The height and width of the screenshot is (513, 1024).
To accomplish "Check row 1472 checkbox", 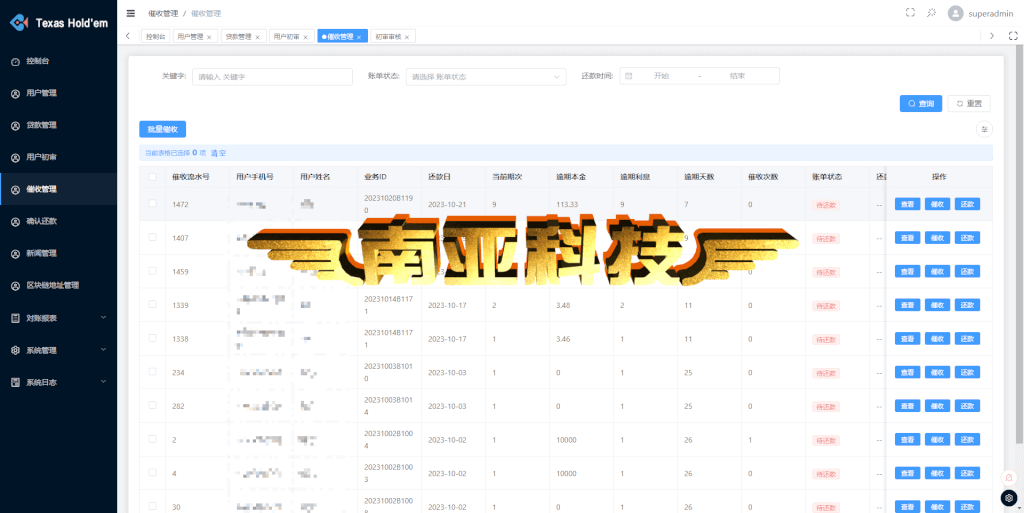I will [x=152, y=204].
